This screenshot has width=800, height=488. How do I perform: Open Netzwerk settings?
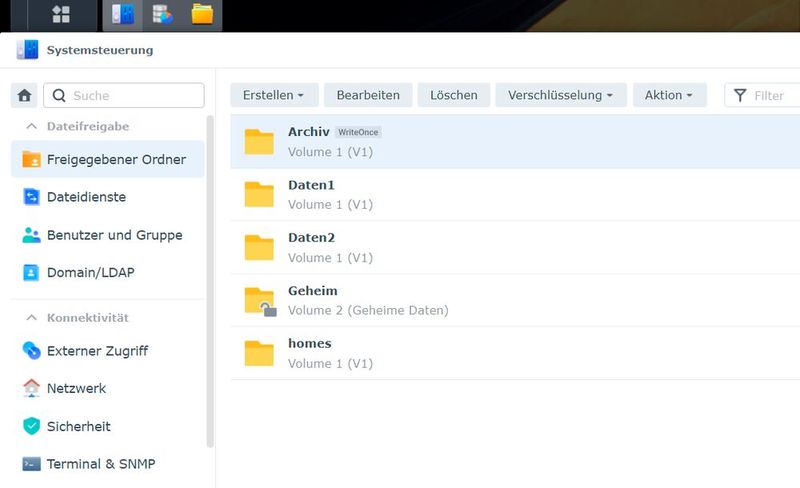pos(108,388)
